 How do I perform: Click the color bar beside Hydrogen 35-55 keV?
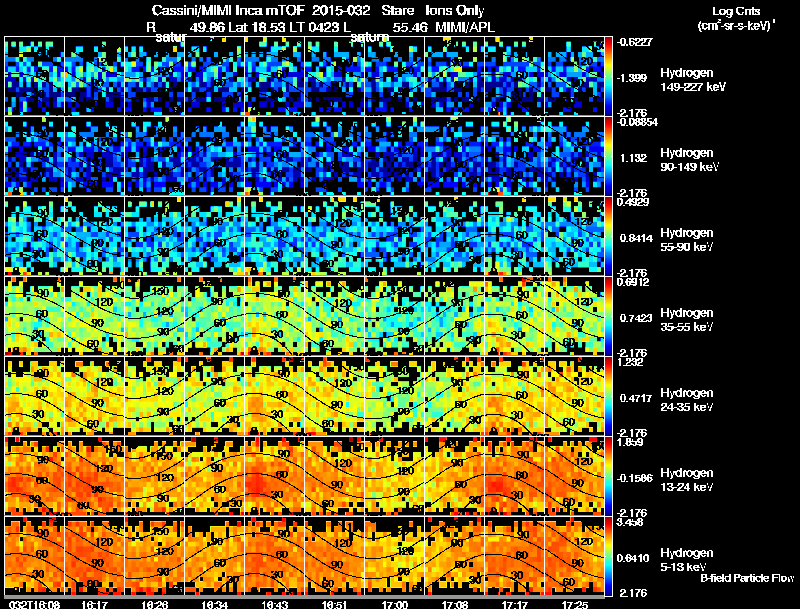pos(608,316)
